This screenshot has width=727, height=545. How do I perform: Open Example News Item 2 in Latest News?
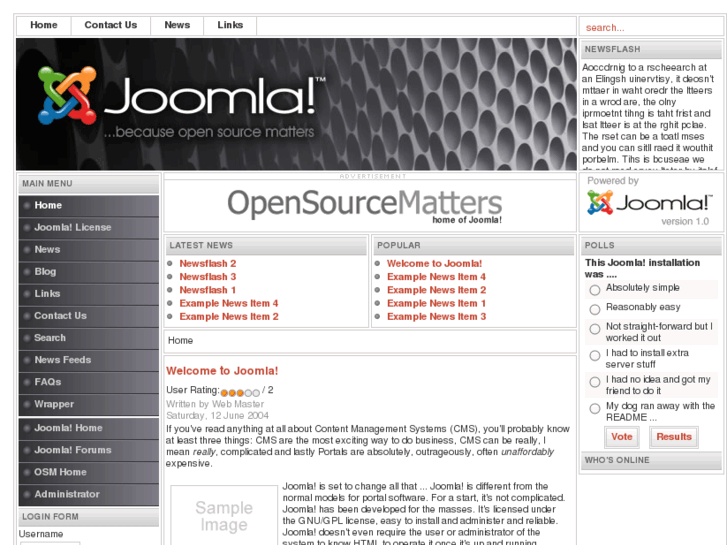(229, 317)
